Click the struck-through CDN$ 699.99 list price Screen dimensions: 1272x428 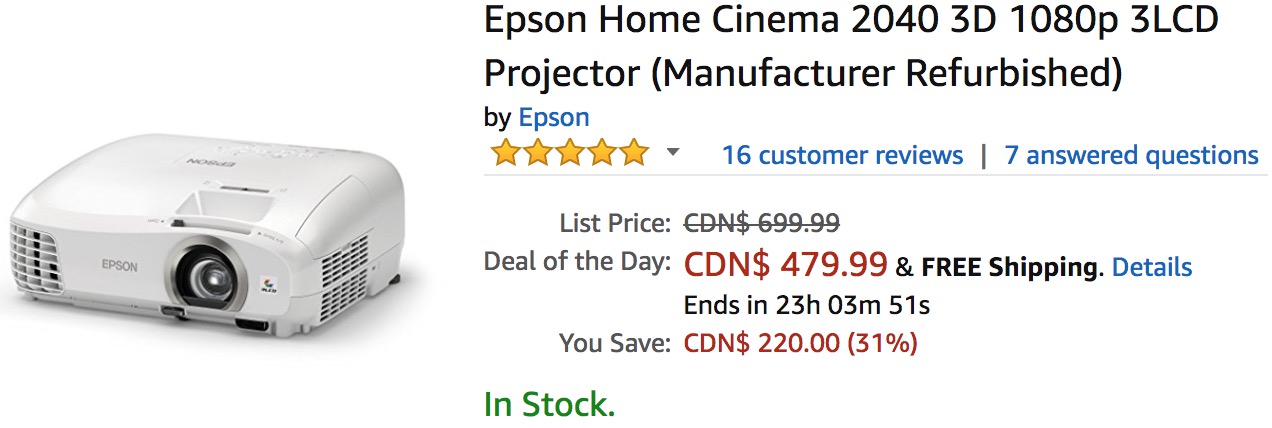pyautogui.click(x=761, y=222)
